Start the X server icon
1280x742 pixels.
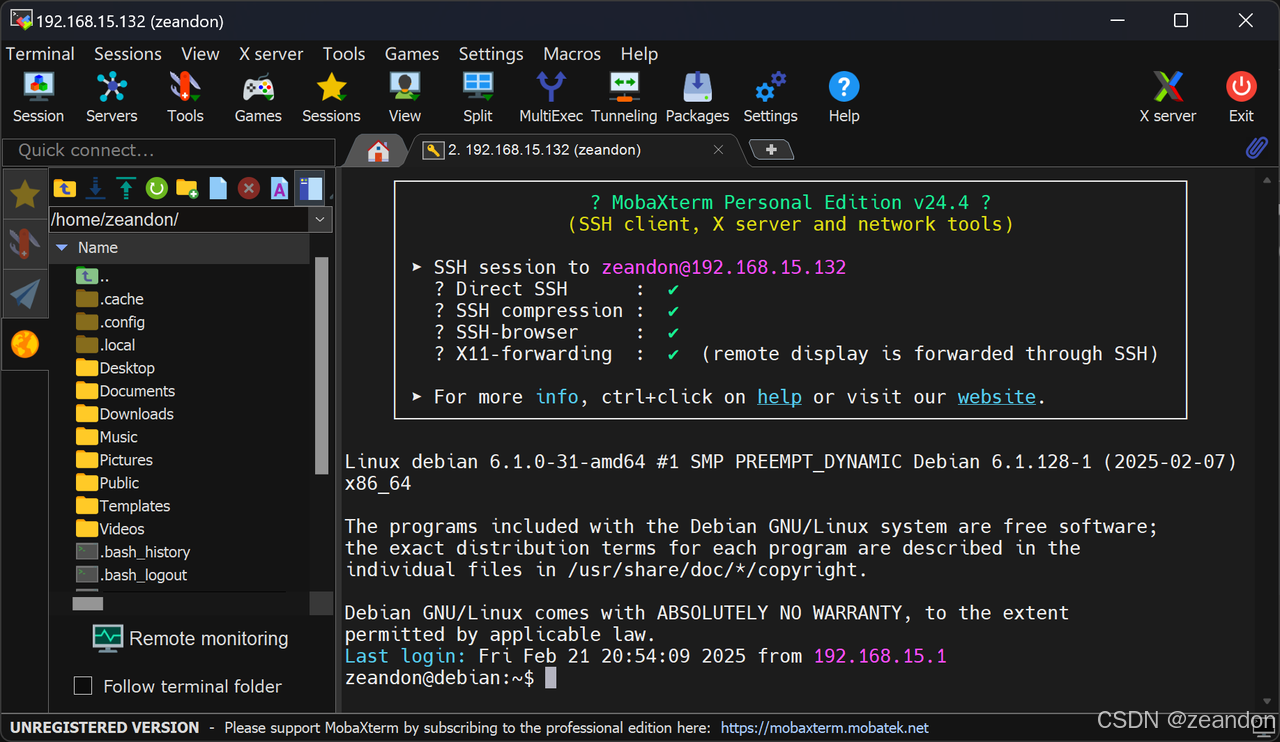pyautogui.click(x=1168, y=97)
